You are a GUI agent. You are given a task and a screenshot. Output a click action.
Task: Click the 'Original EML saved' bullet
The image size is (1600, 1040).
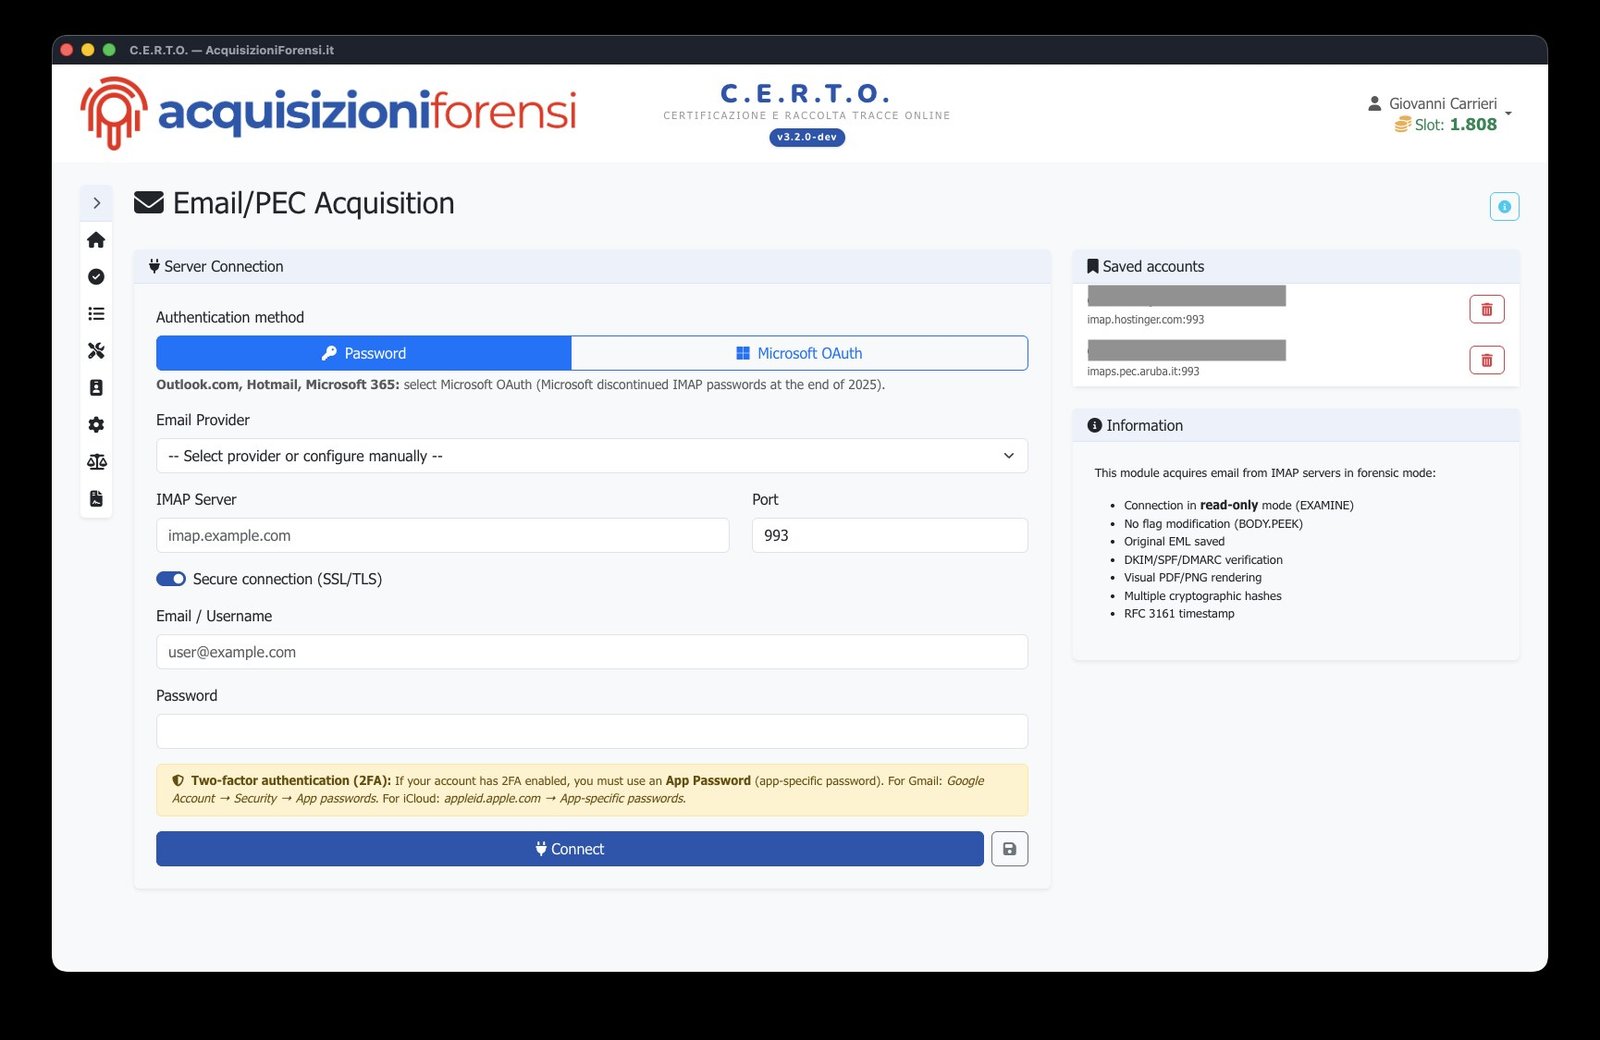pos(1174,542)
